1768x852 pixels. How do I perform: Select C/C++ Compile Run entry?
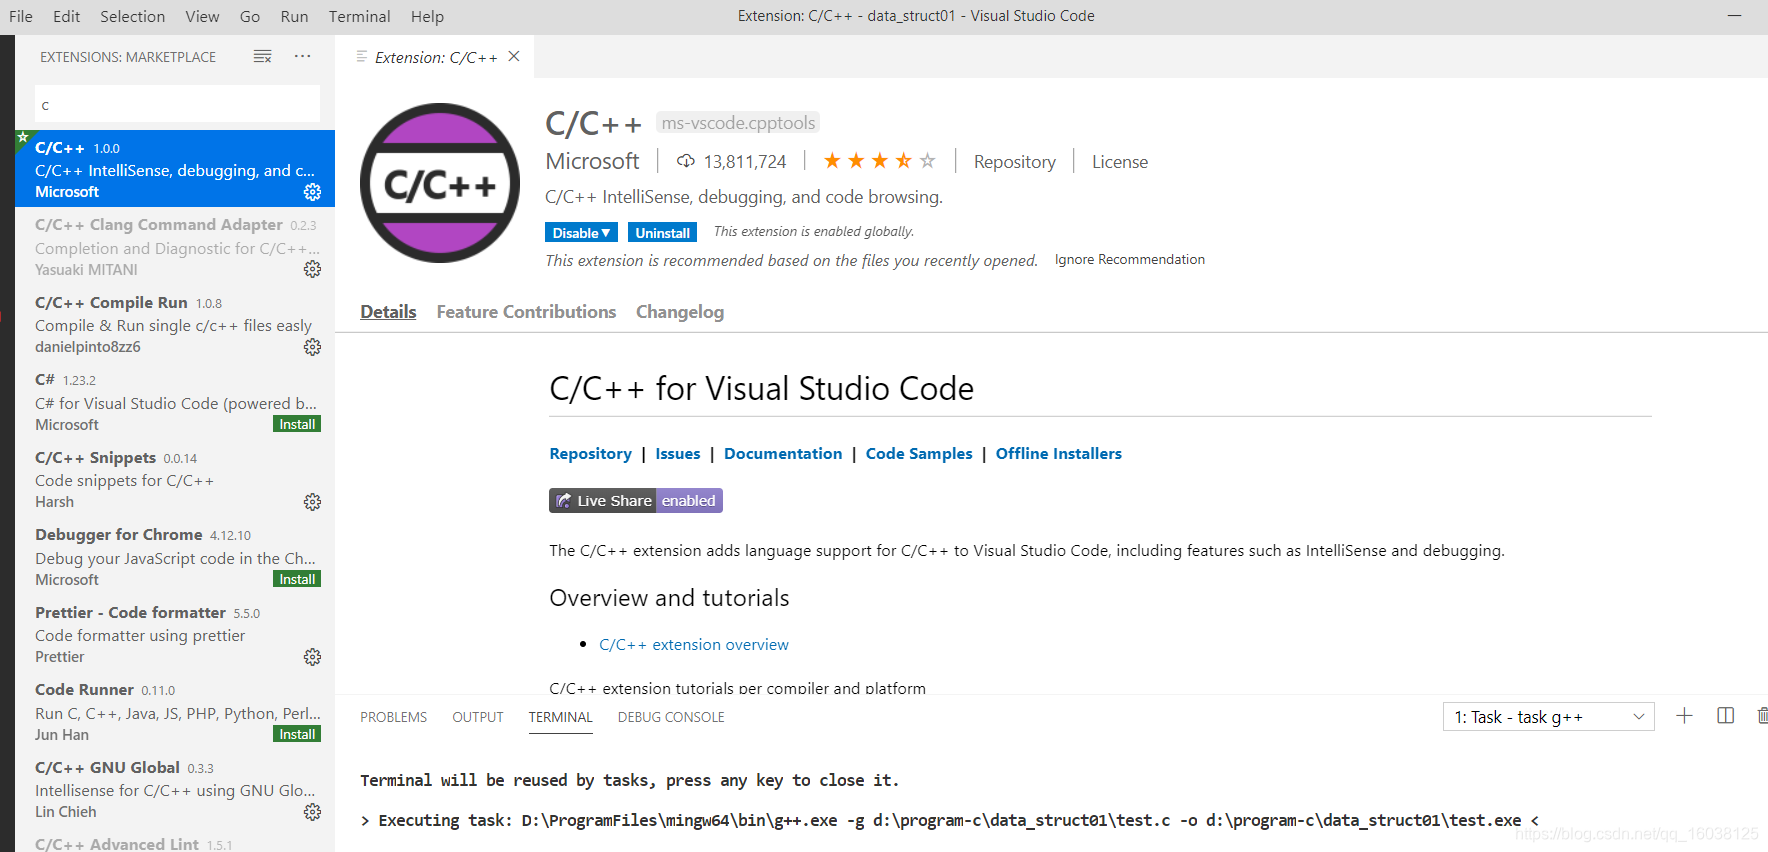[175, 324]
